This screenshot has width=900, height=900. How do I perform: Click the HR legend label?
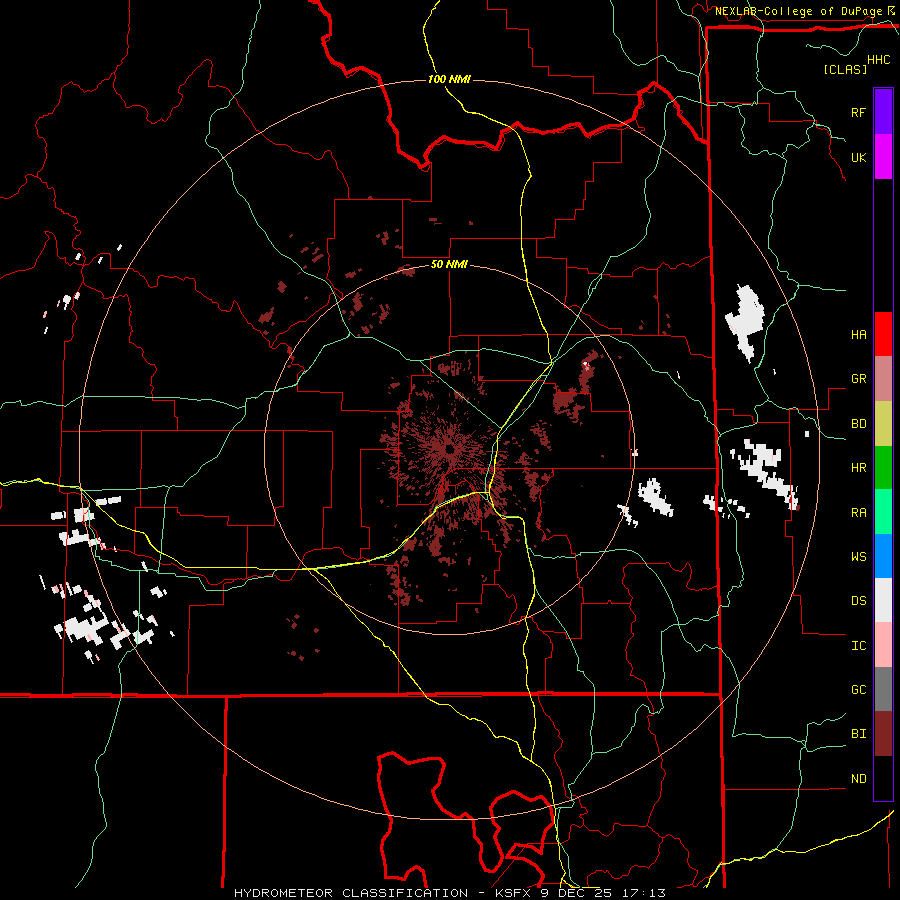858,468
